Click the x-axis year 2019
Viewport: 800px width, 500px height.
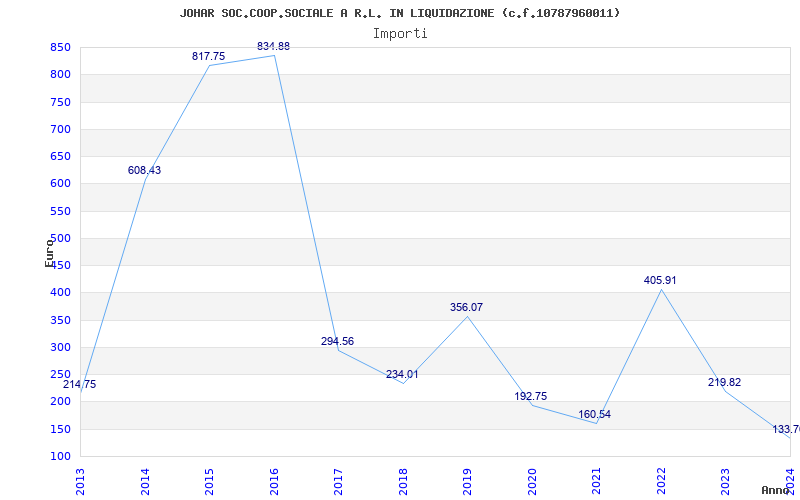coord(467,481)
